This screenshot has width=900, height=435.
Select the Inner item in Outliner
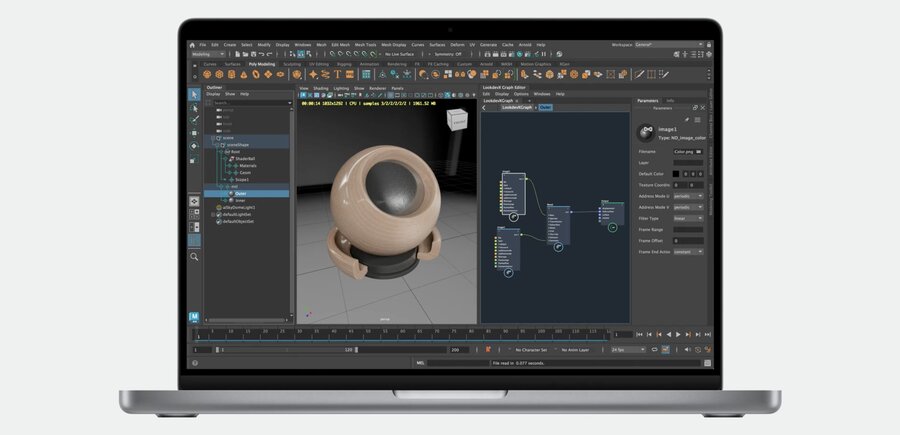[x=240, y=200]
